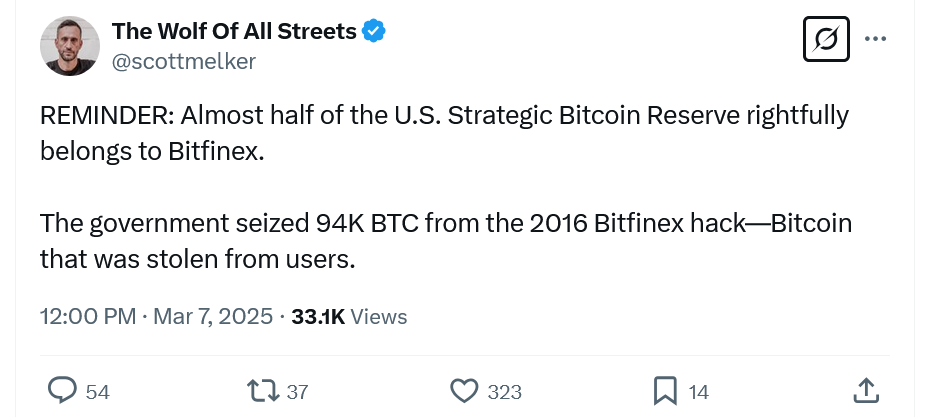927x417 pixels.
Task: Click the 37 reposts count
Action: (297, 392)
